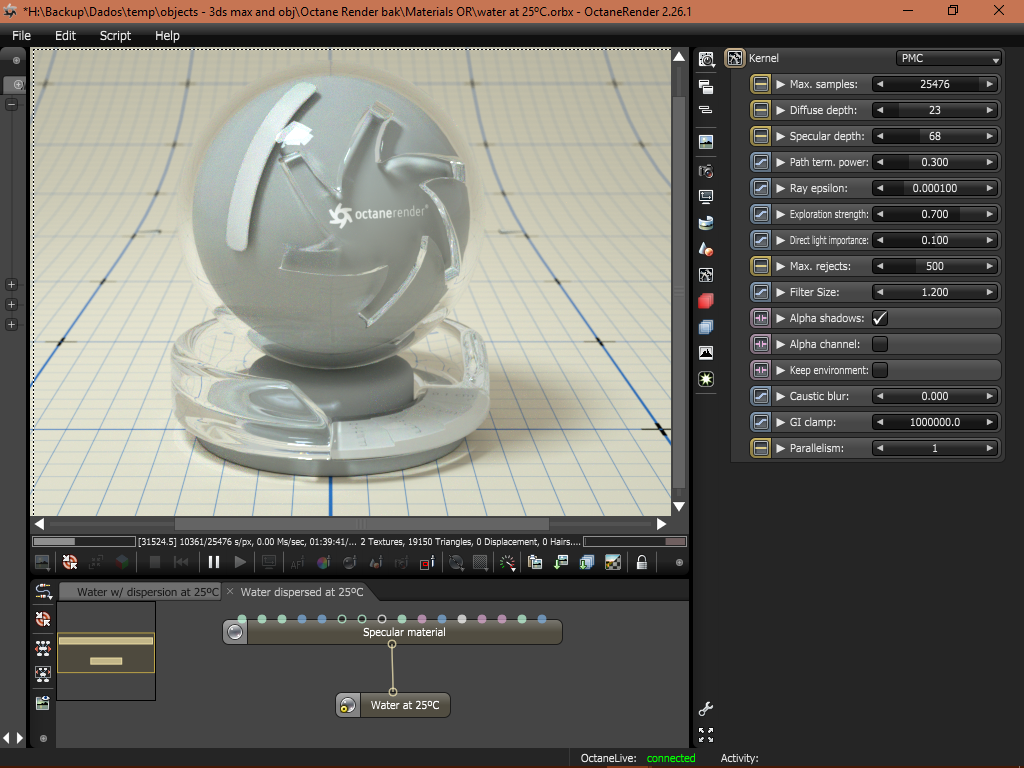The width and height of the screenshot is (1024, 768).
Task: Expand the Max. samples parameter triangle
Action: click(x=780, y=84)
